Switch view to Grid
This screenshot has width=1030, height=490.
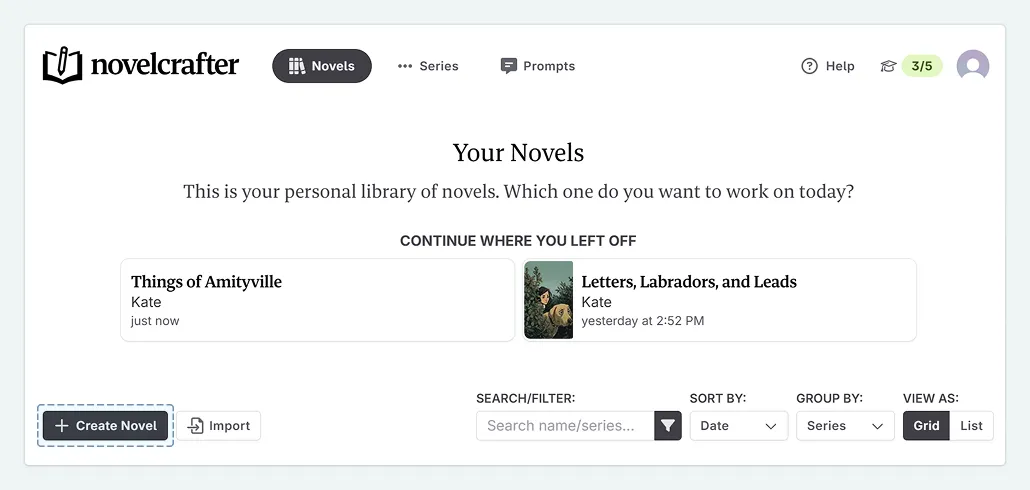tap(926, 426)
